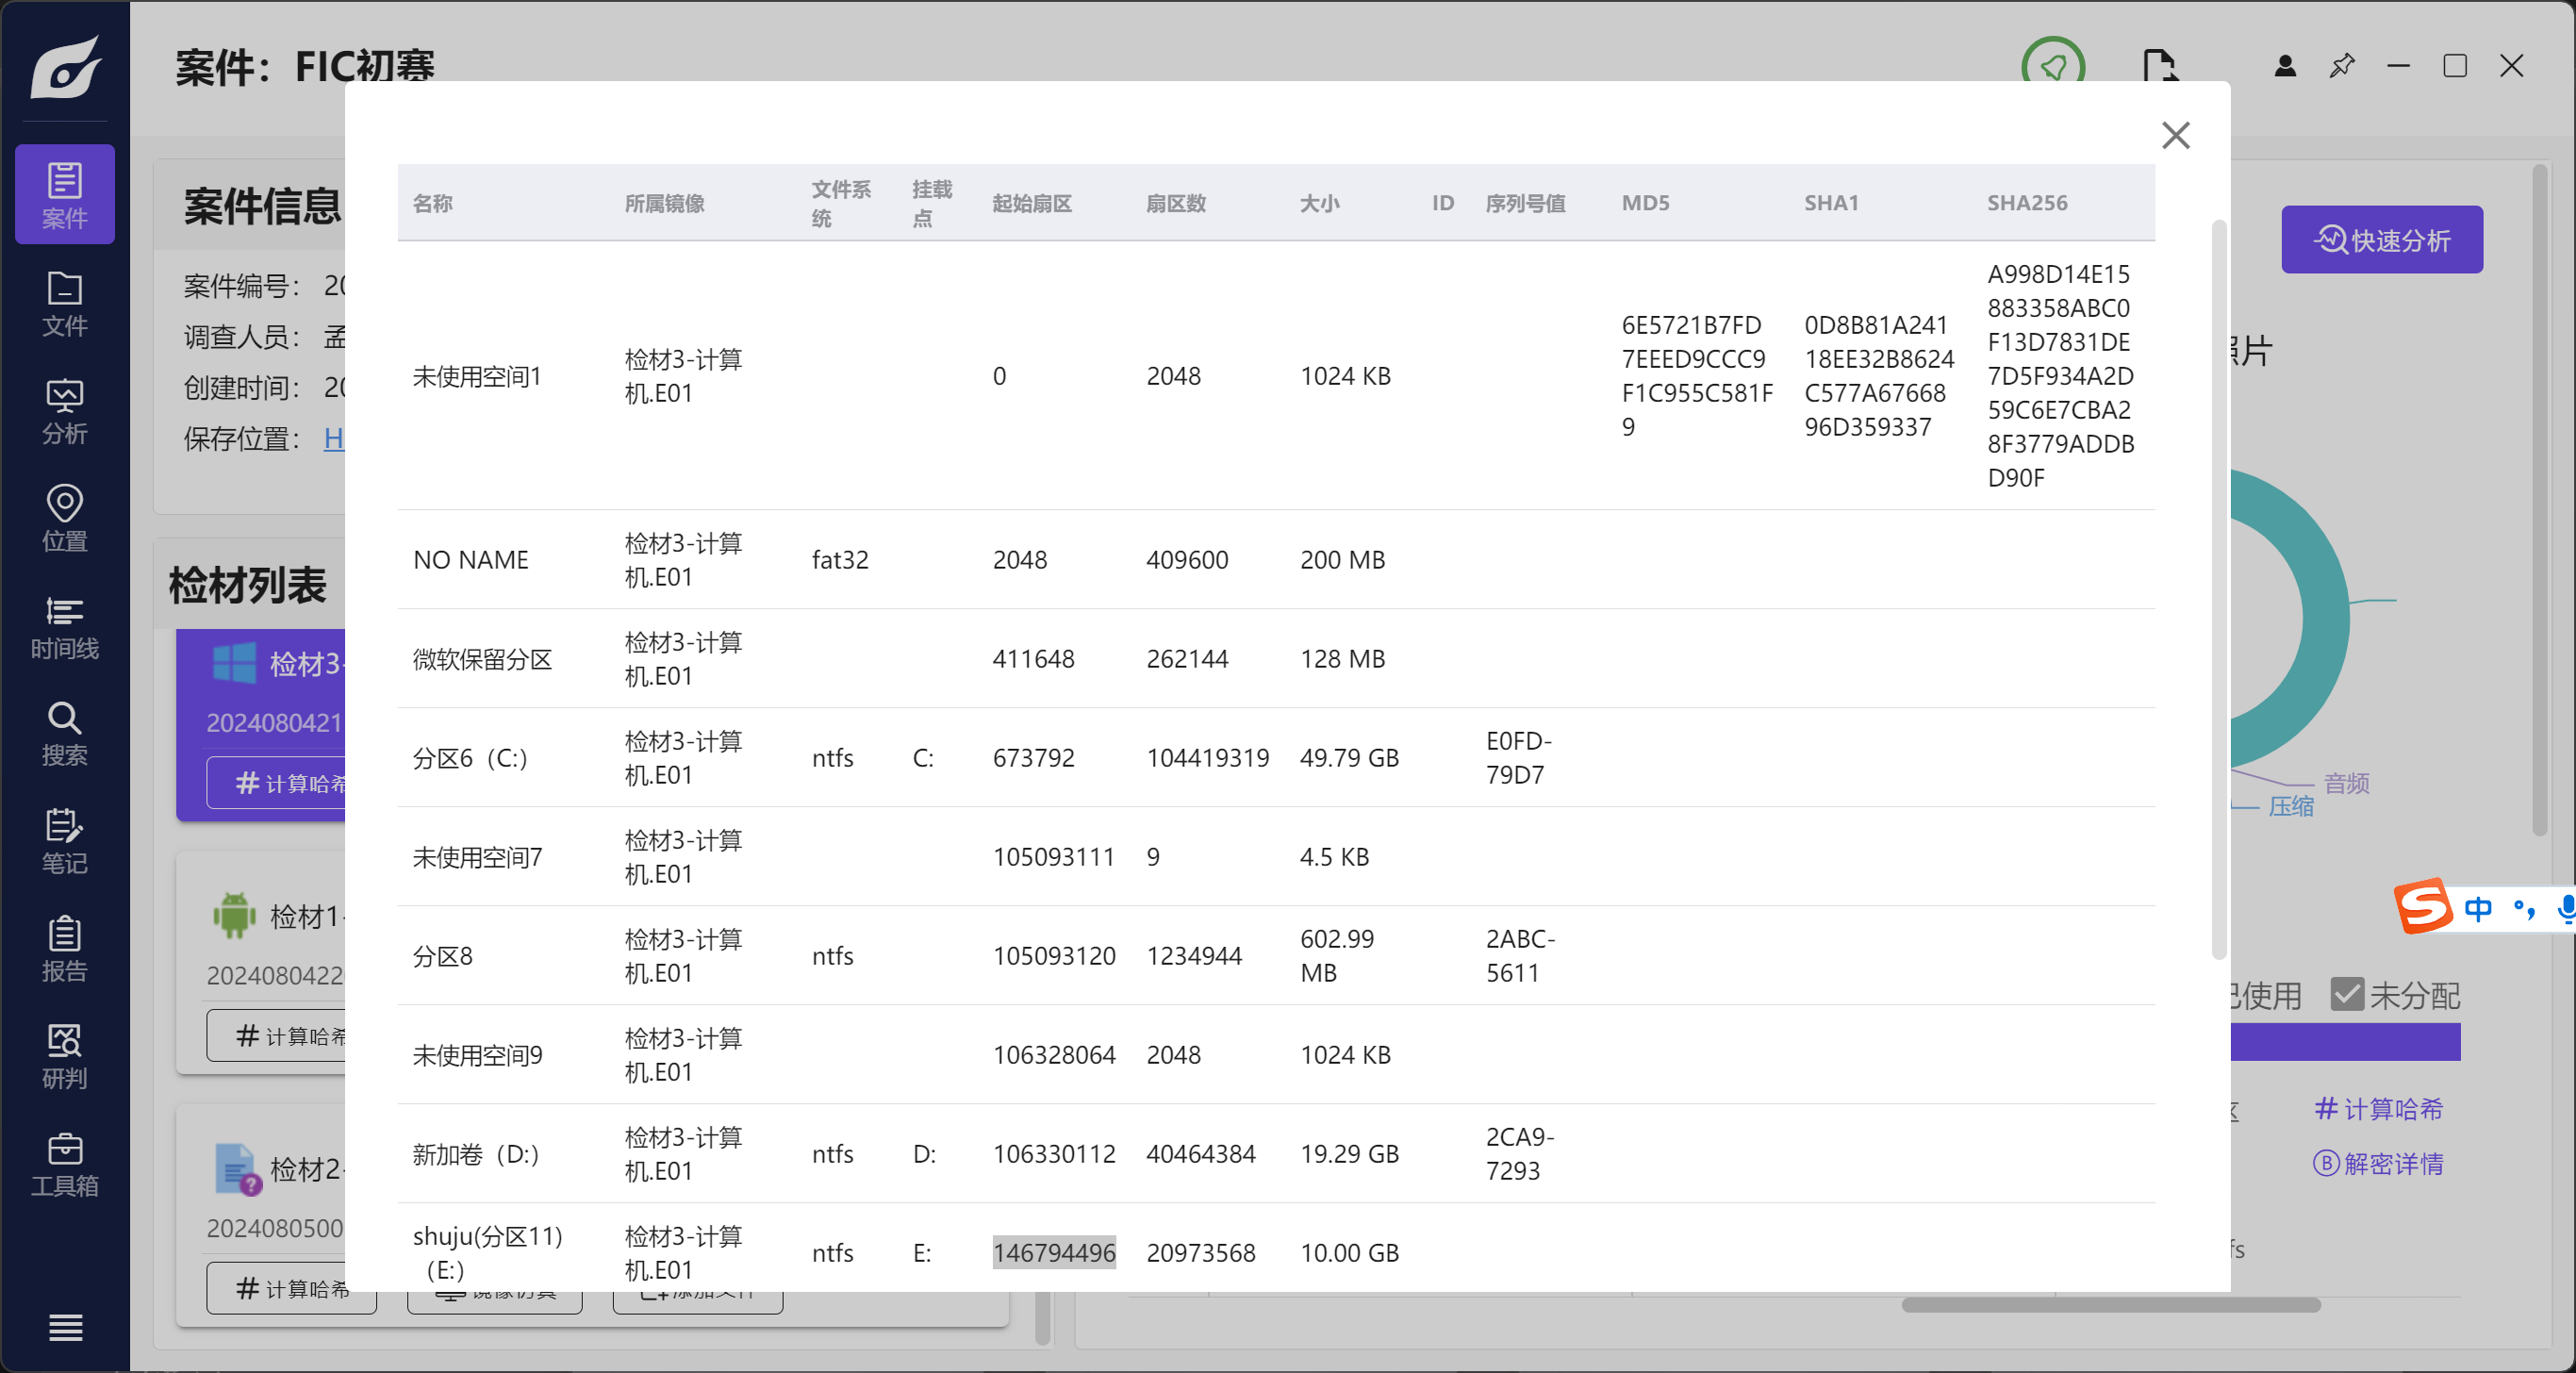Select the 新加卷（D:）row
The image size is (2576, 1373).
1276,1154
